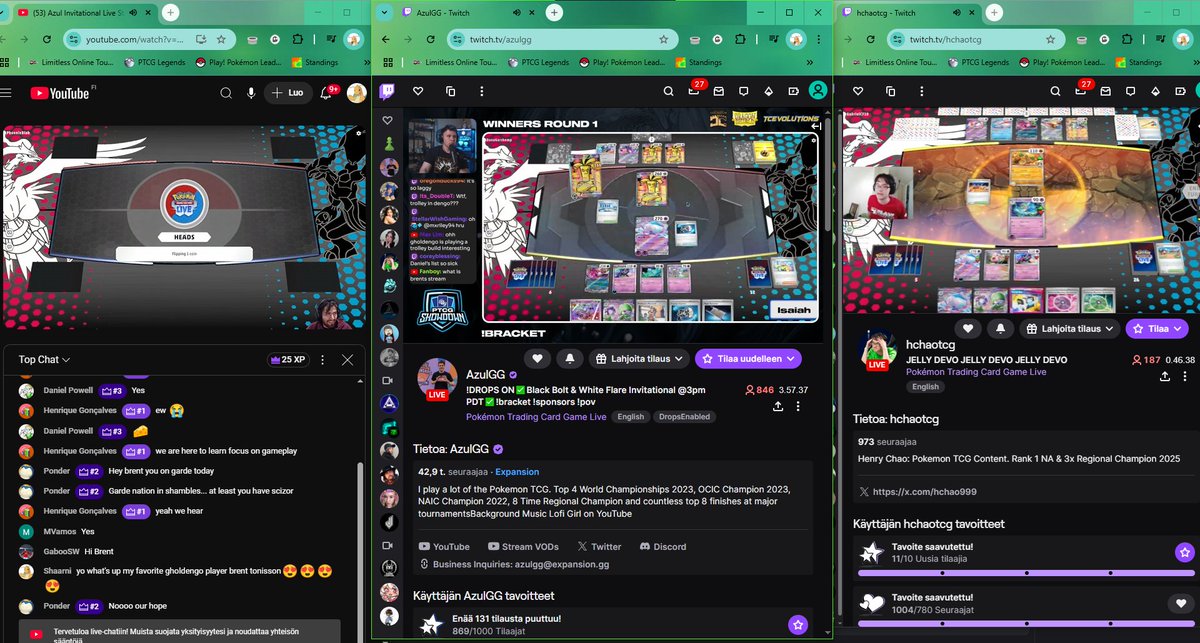The width and height of the screenshot is (1200, 643).
Task: Open YouTube notifications bell
Action: coord(327,93)
